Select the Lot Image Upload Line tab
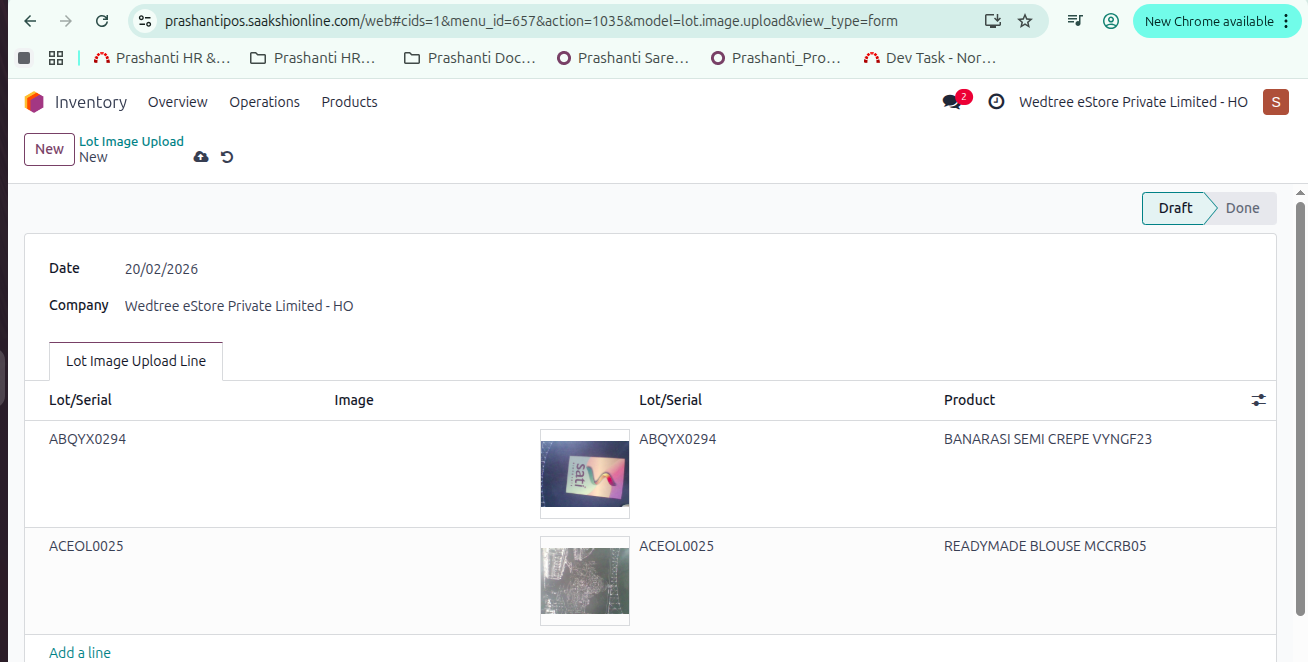The width and height of the screenshot is (1308, 662). tap(136, 361)
